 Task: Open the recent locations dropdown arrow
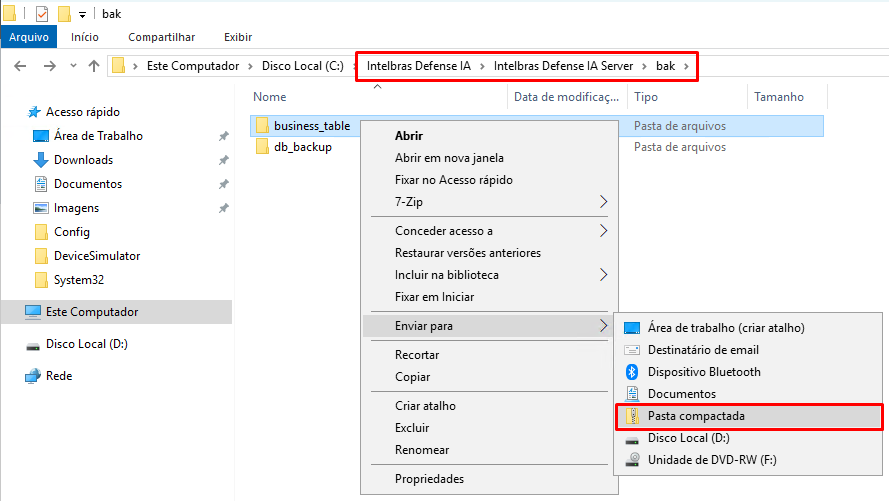tap(73, 66)
